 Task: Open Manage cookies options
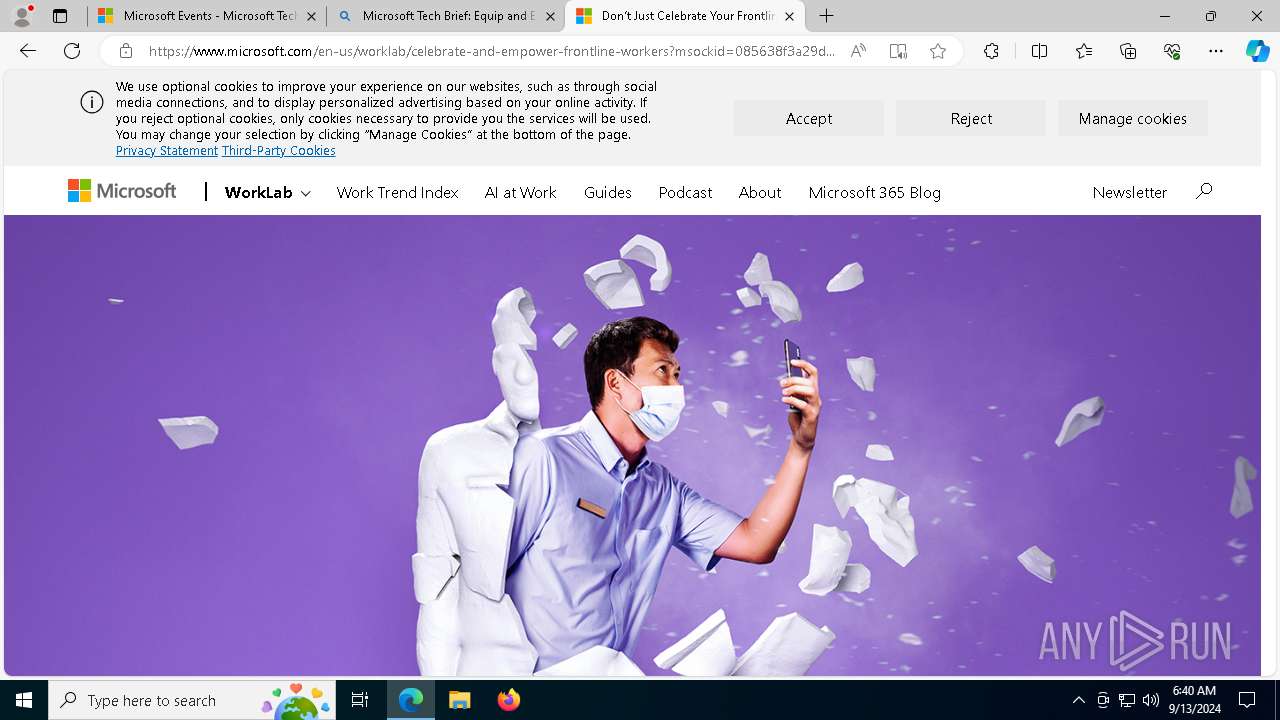1133,118
